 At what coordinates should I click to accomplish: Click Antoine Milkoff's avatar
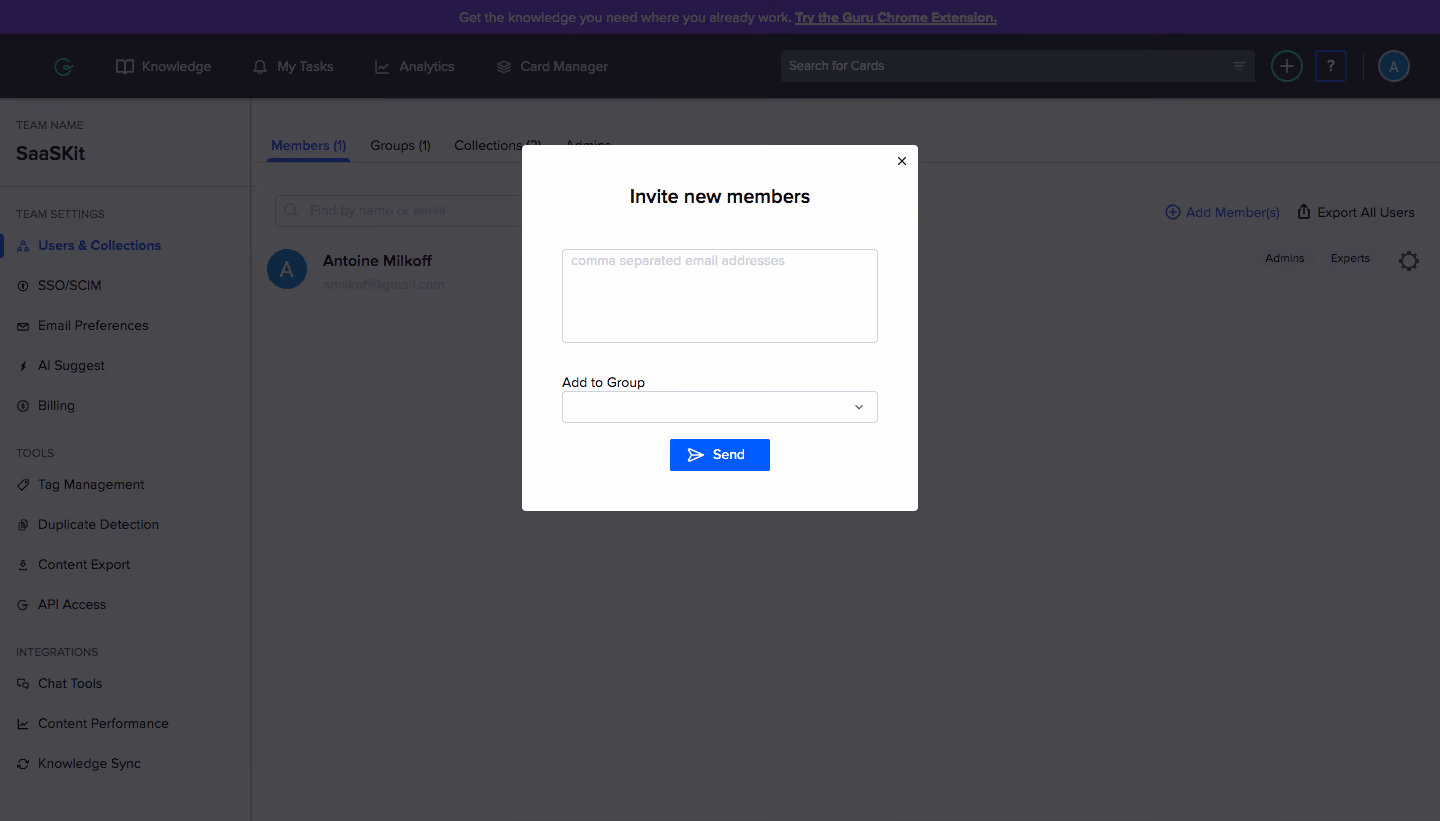coord(287,270)
